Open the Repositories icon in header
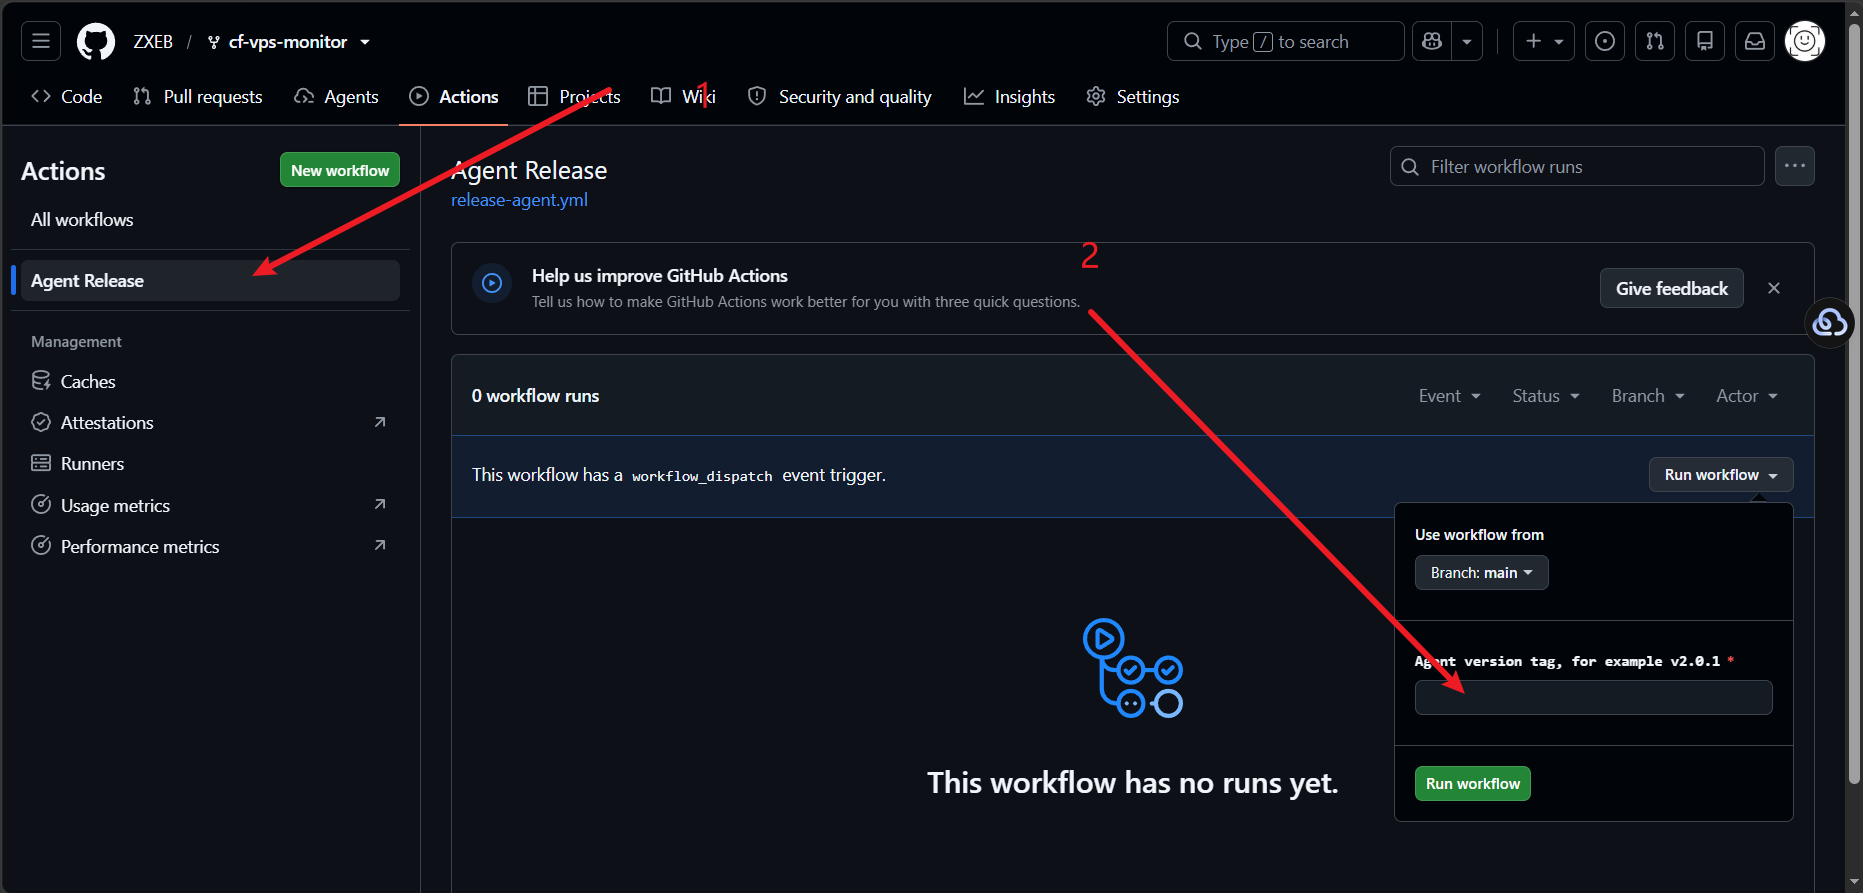 pyautogui.click(x=1705, y=41)
